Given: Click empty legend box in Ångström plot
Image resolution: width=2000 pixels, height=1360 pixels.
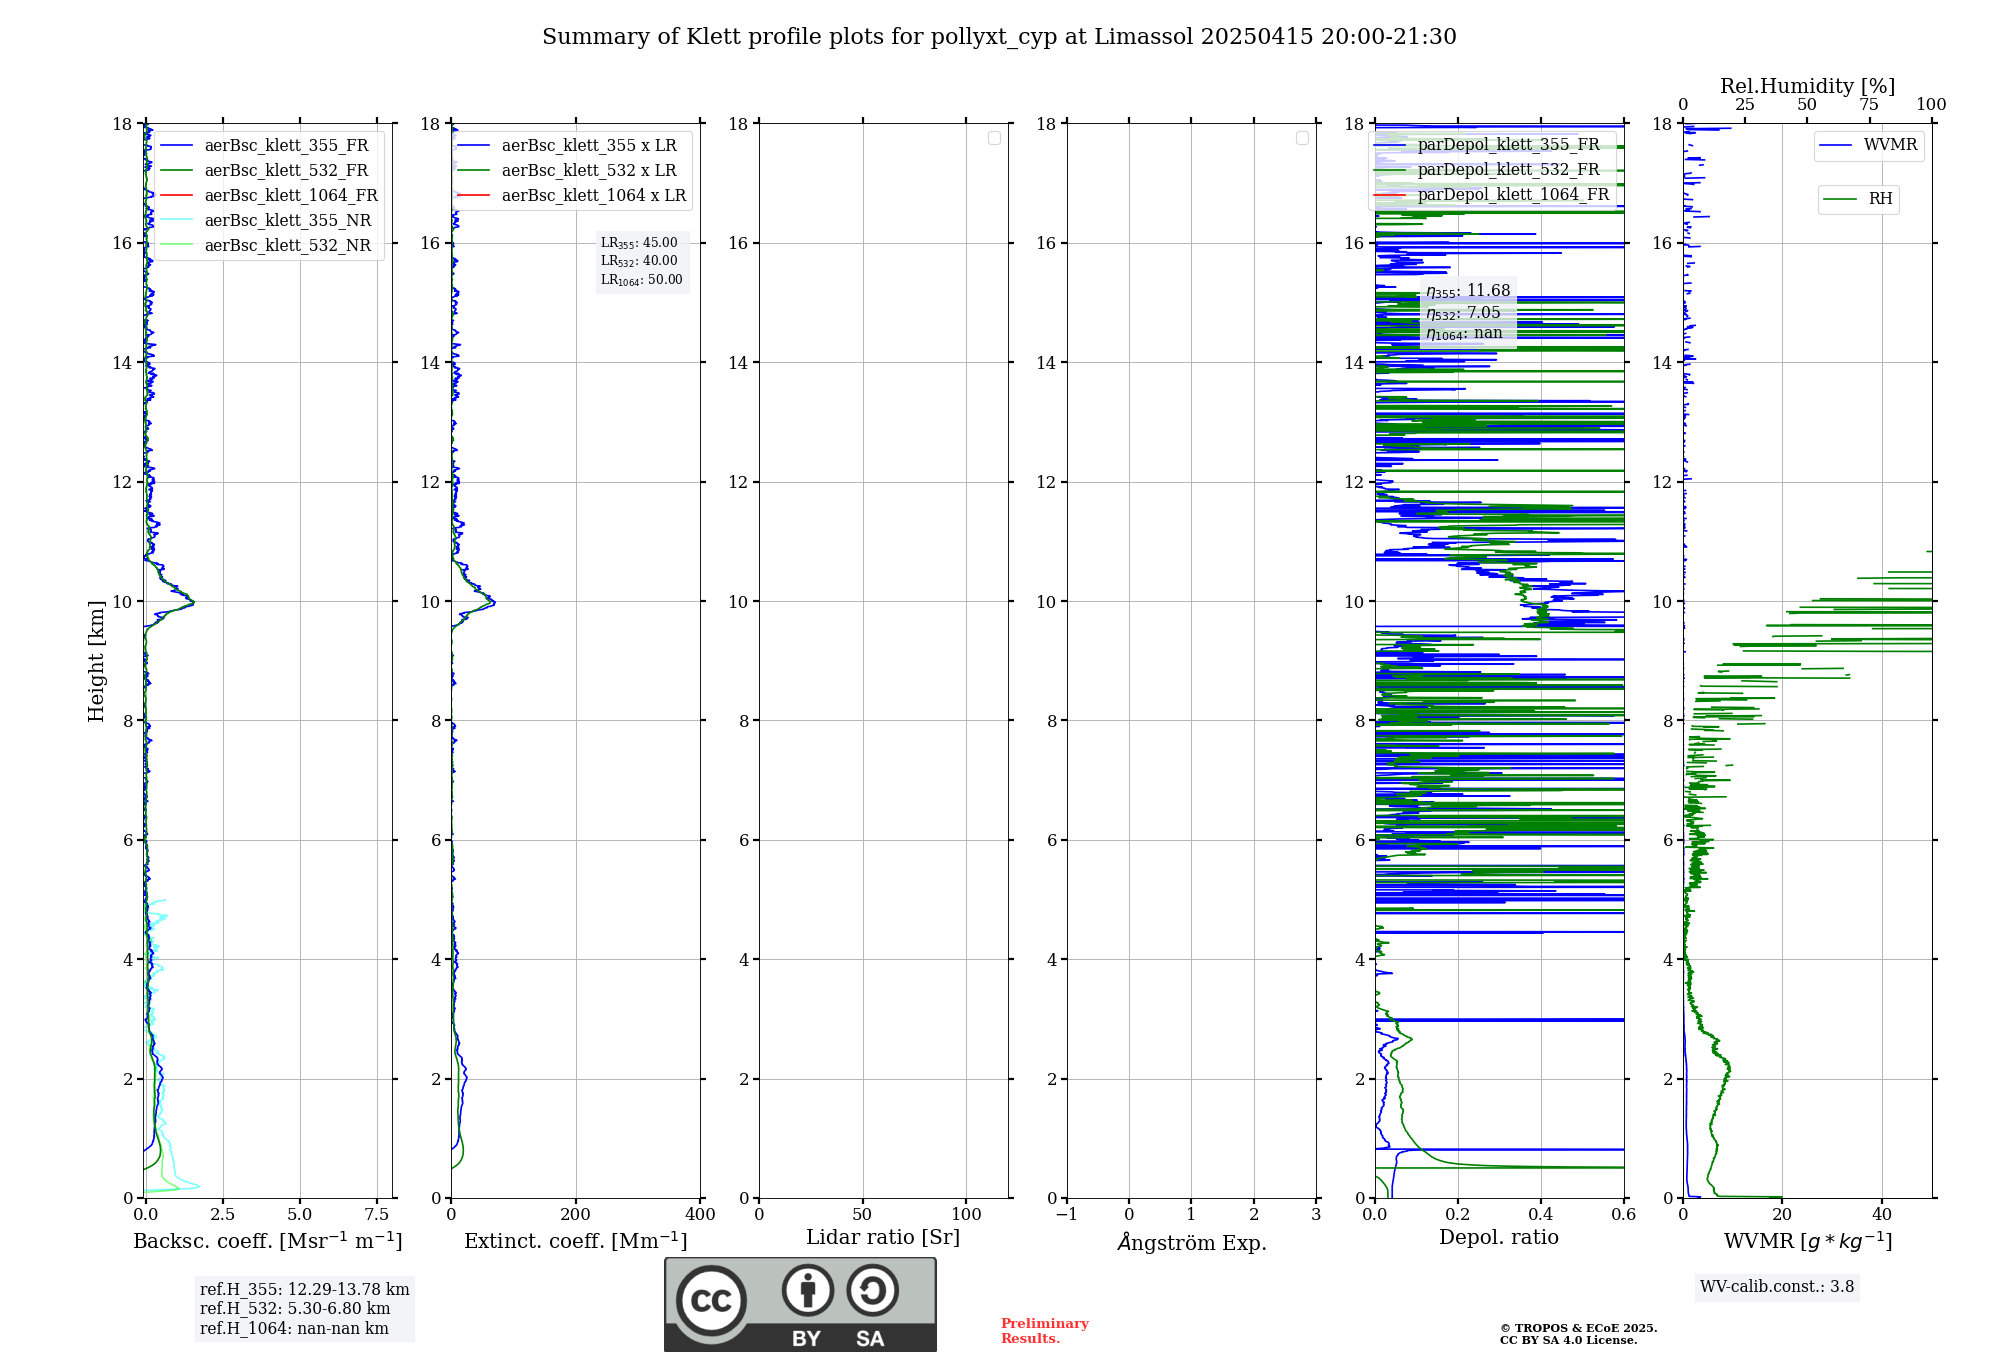Looking at the screenshot, I should [1302, 138].
